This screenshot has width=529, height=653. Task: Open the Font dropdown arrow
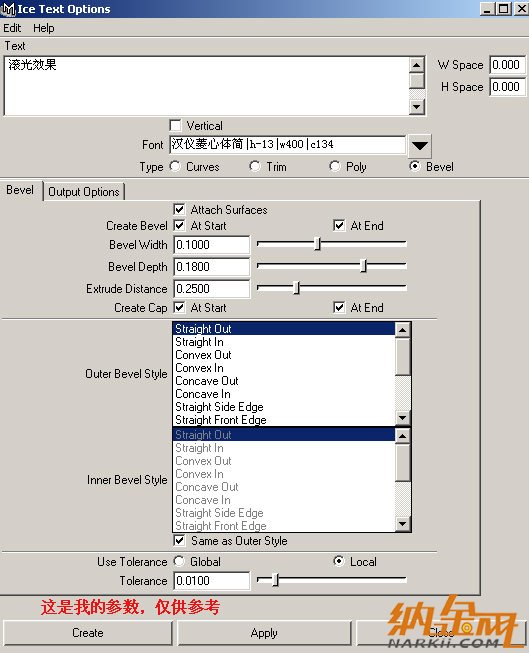pyautogui.click(x=419, y=145)
